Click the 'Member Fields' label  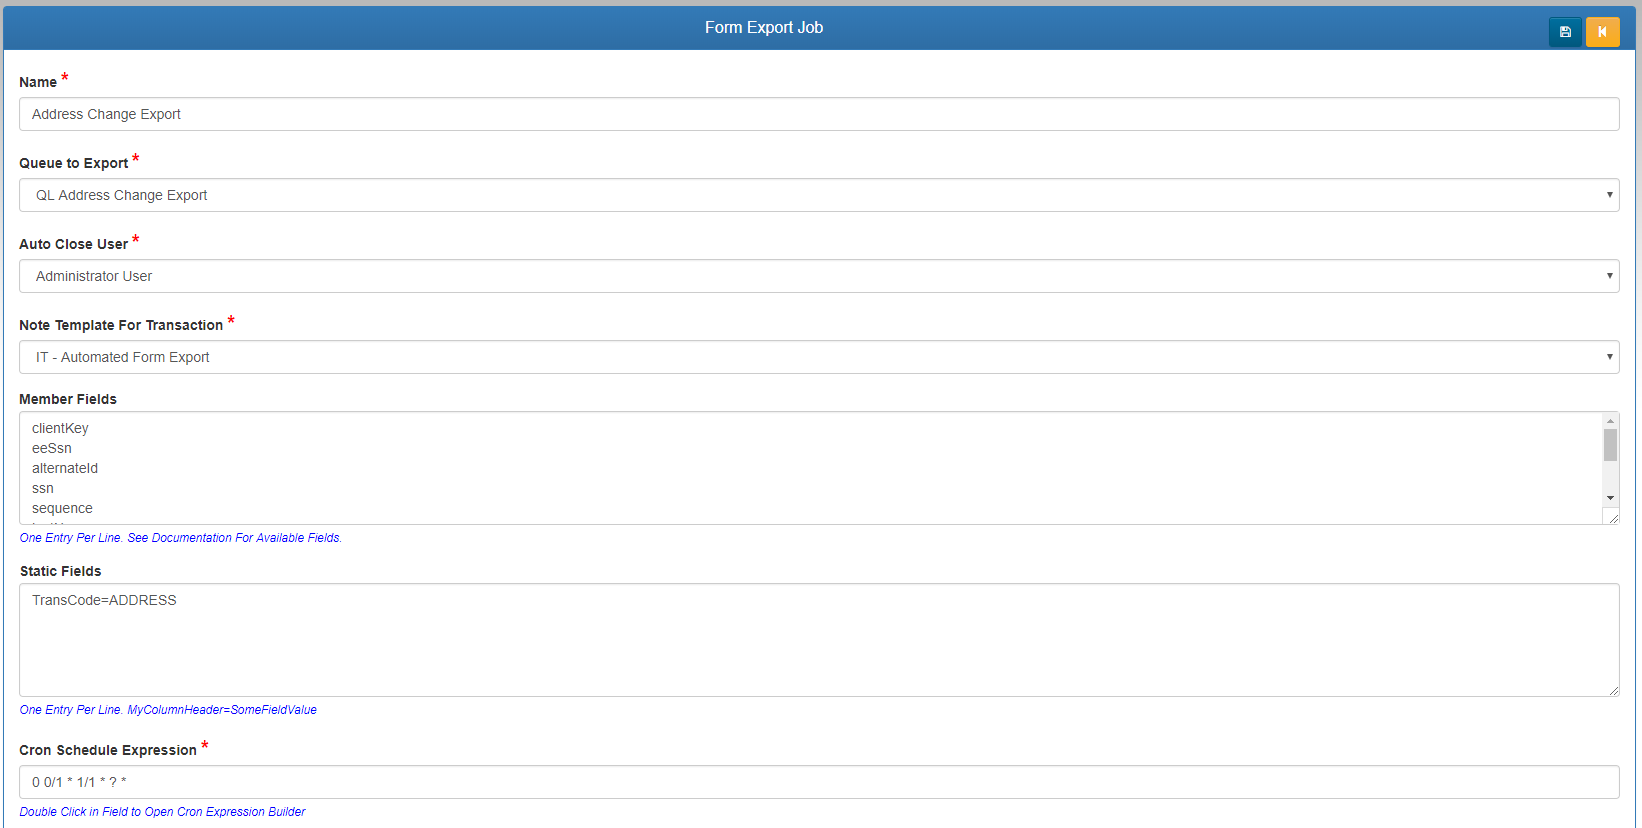coord(68,399)
